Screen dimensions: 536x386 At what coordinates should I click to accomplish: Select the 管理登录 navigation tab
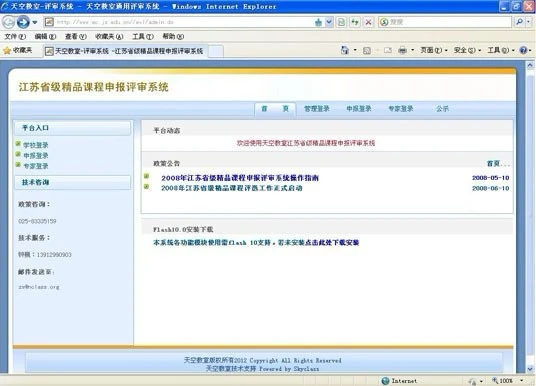pyautogui.click(x=317, y=109)
